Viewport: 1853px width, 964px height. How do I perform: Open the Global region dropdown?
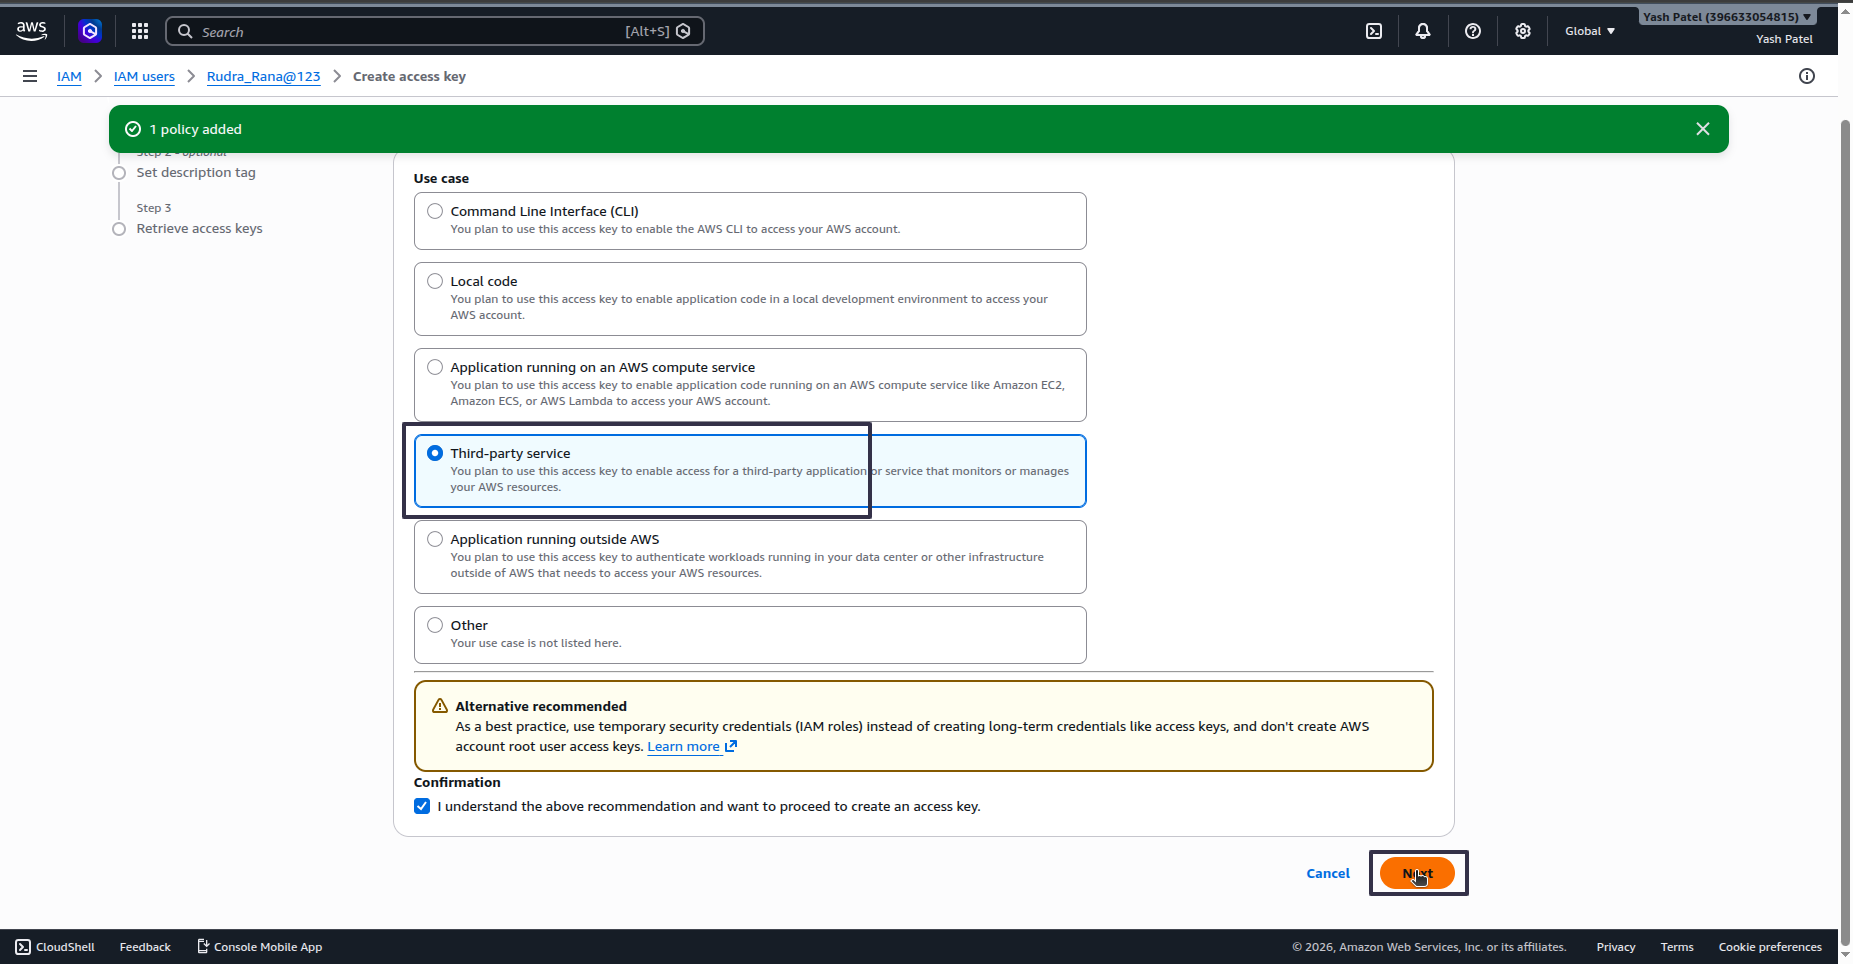tap(1590, 31)
